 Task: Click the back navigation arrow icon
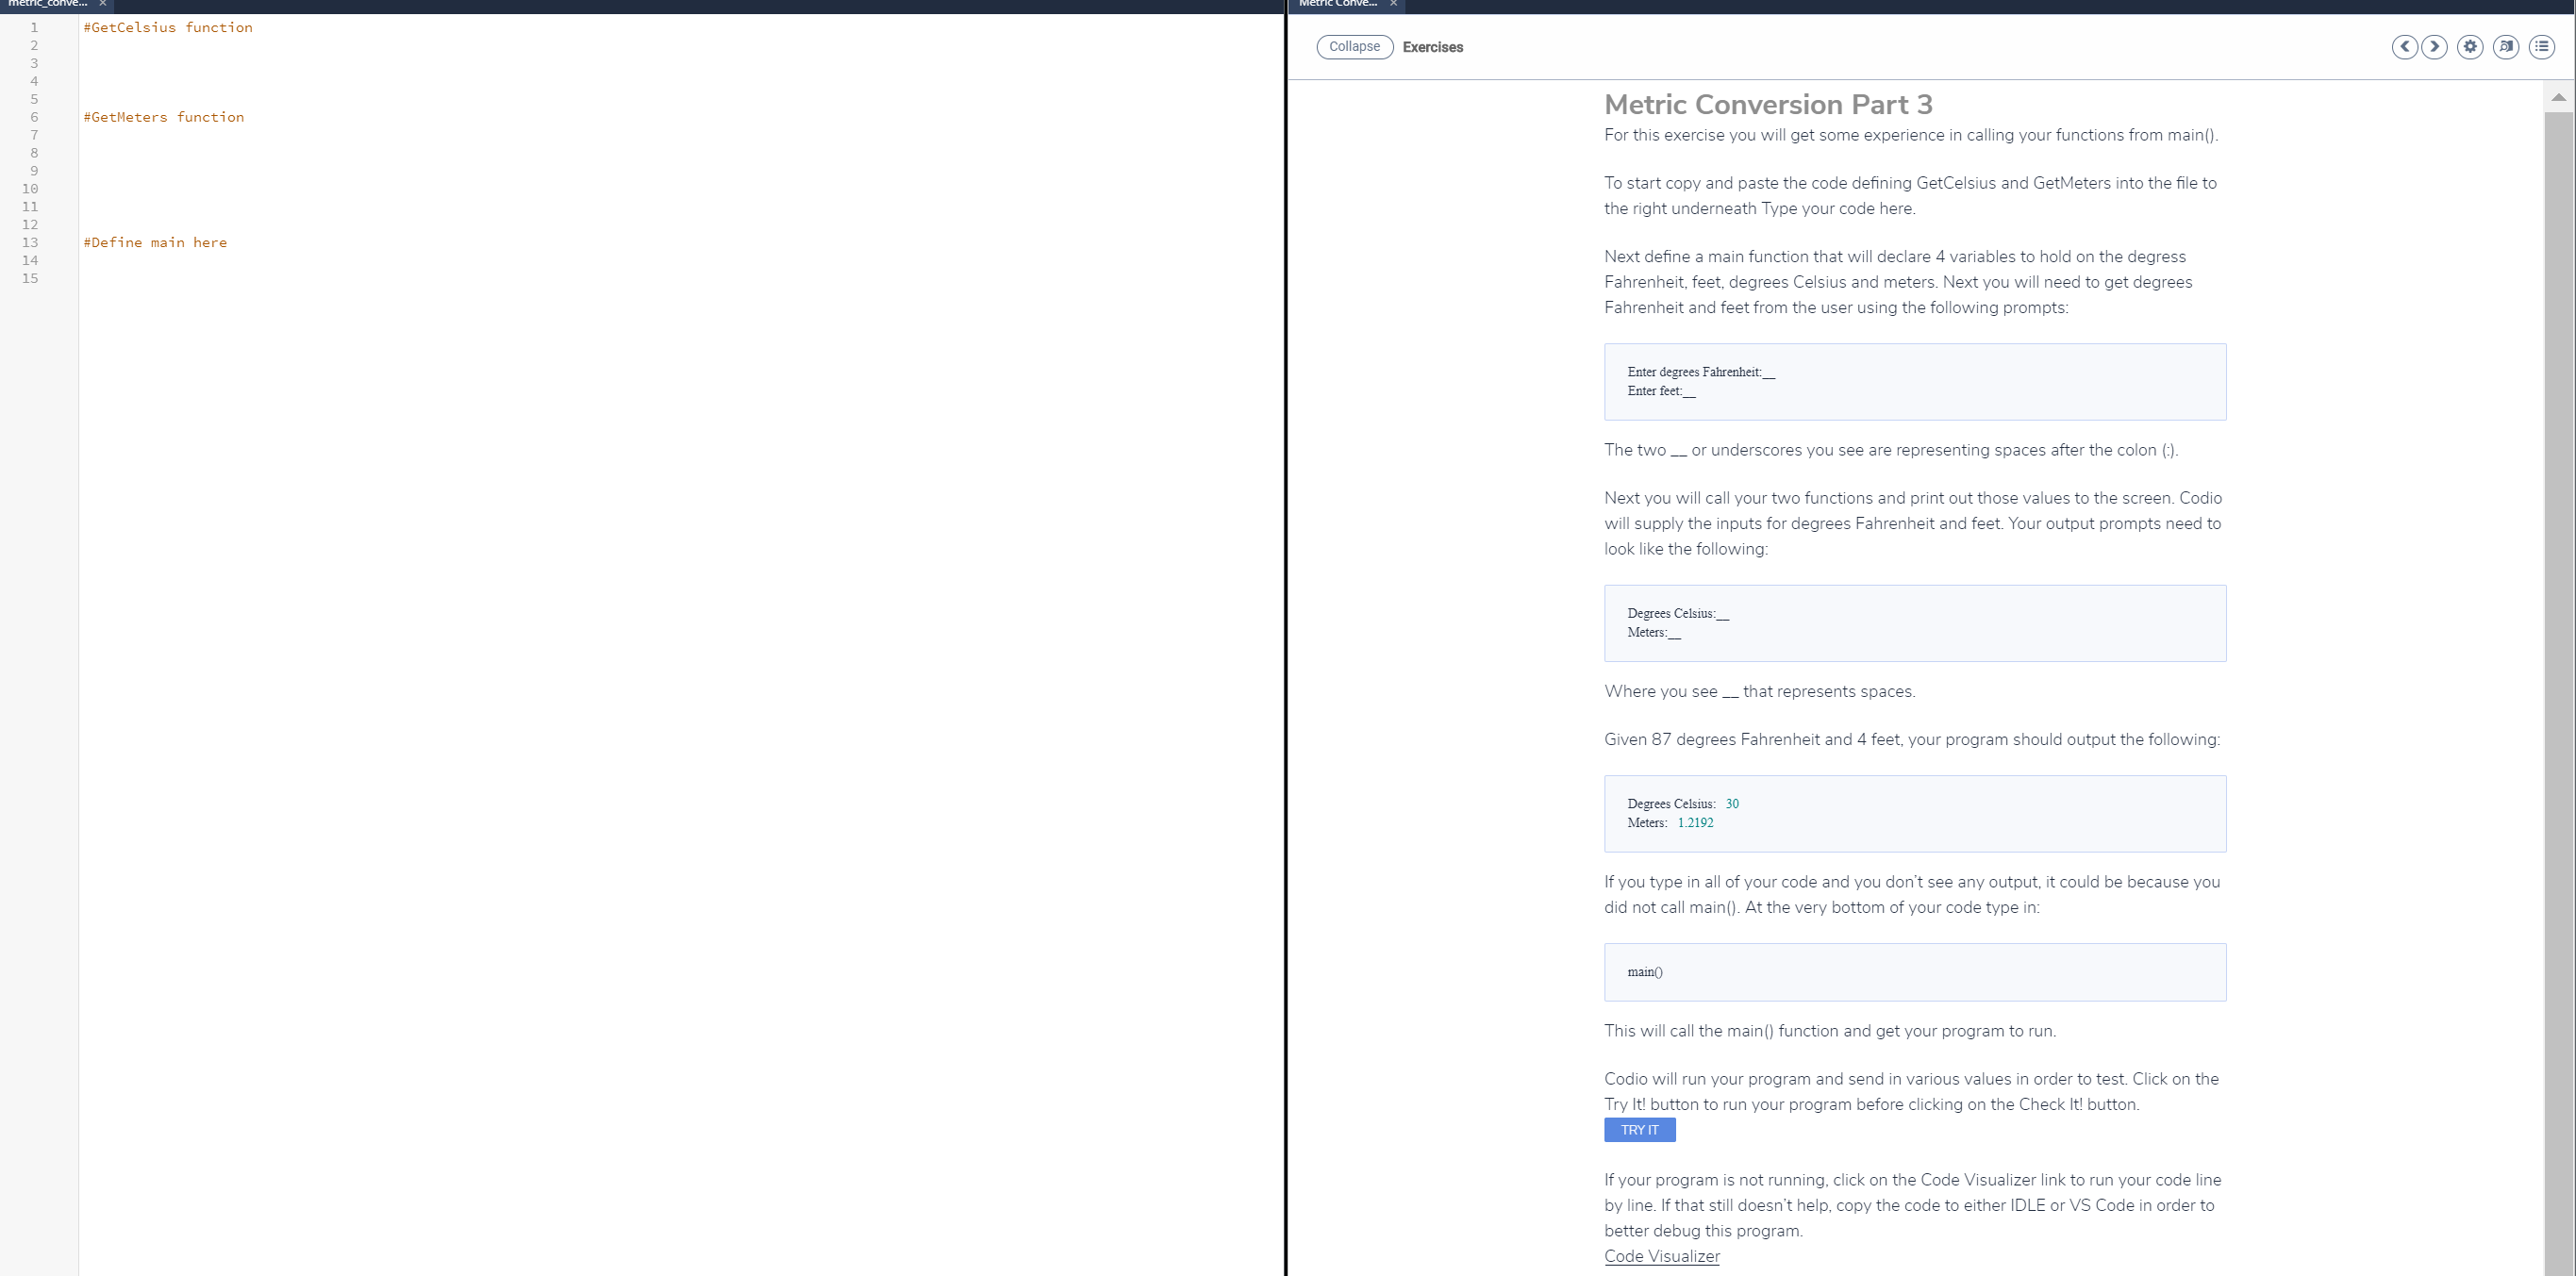coord(2401,44)
